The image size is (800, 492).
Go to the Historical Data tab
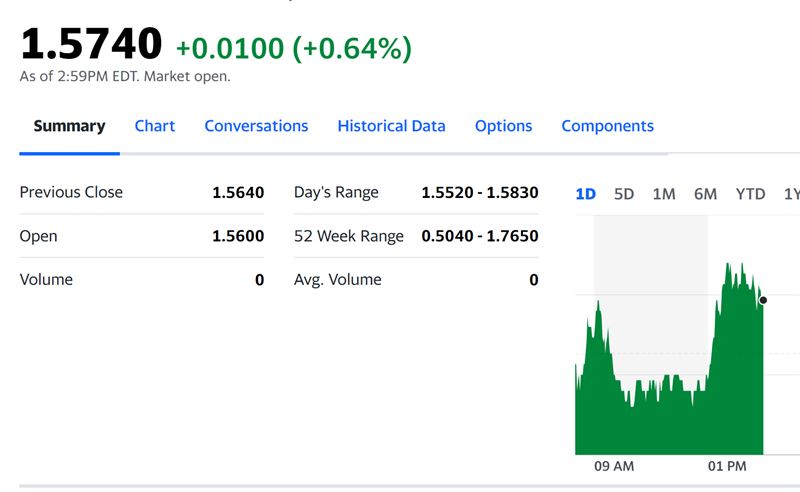tap(391, 126)
